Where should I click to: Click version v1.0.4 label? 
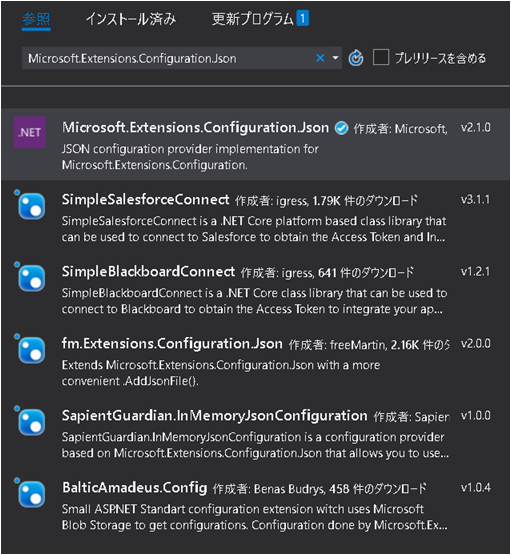(476, 488)
